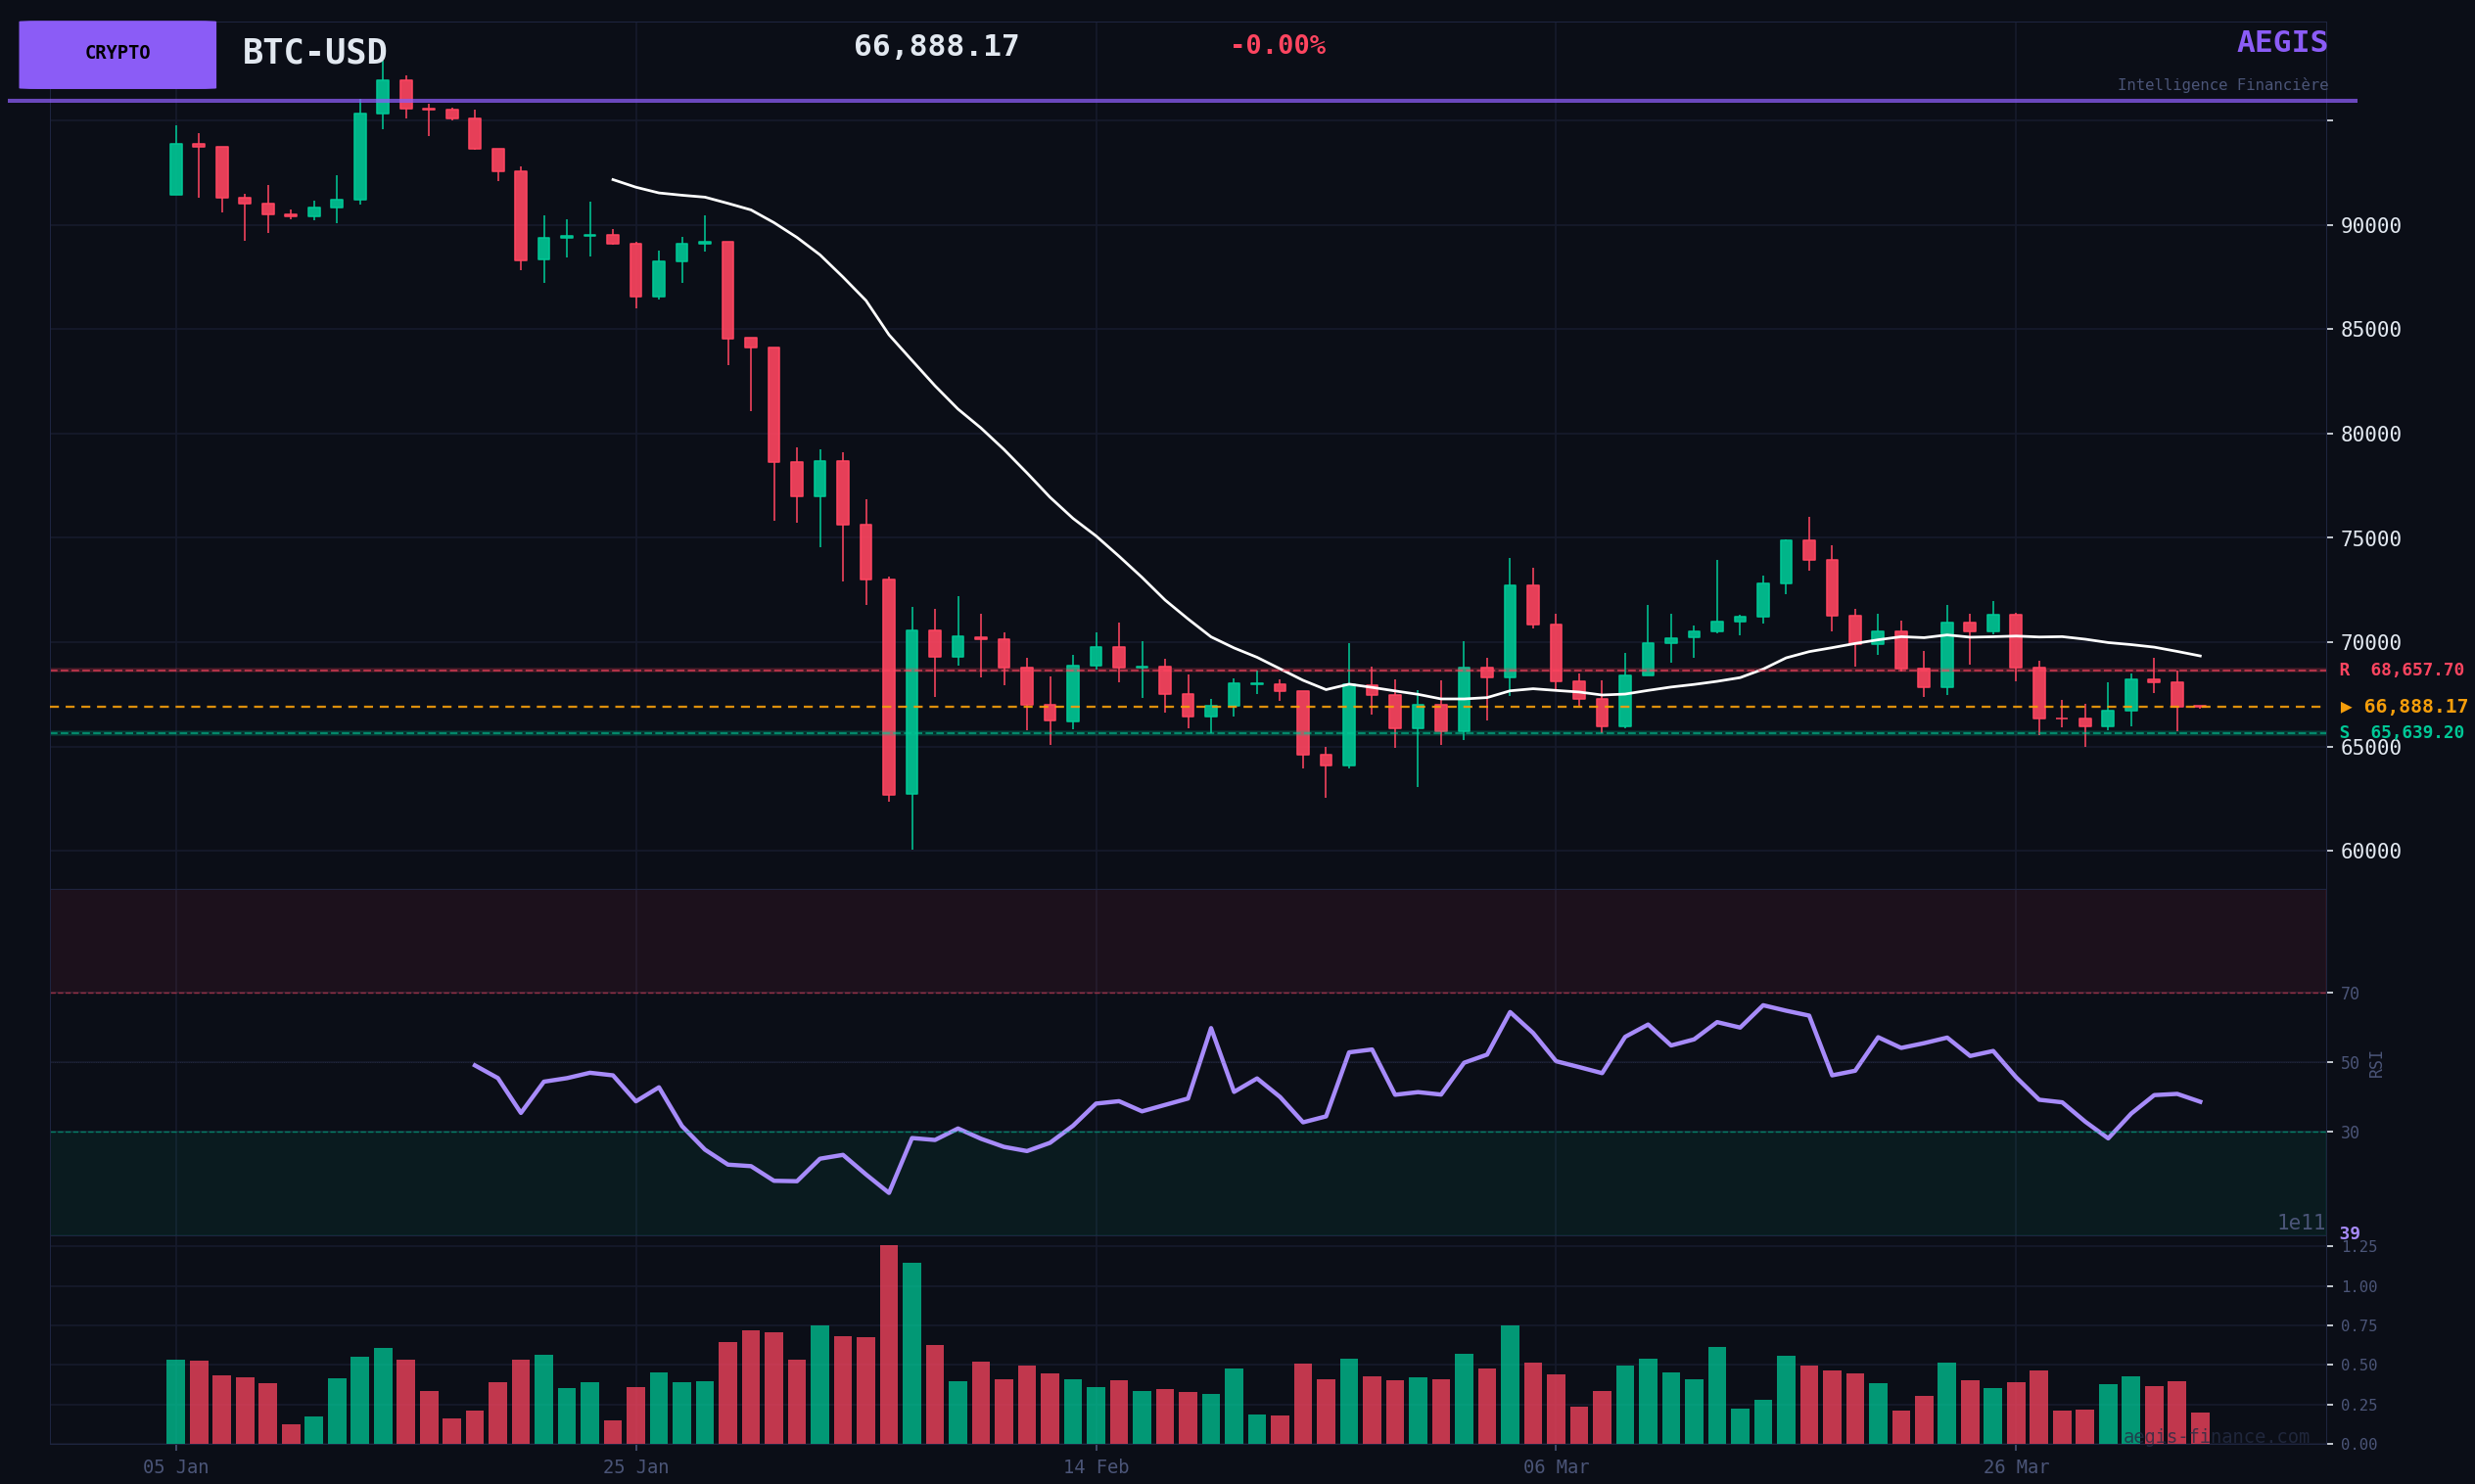Click the orange 66,888.17 price marker

tap(2404, 707)
